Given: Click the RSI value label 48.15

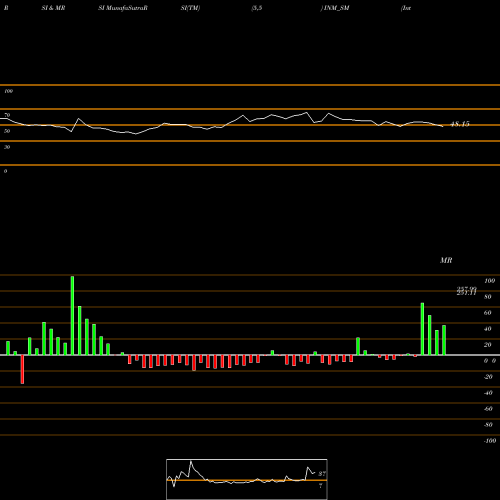Looking at the screenshot, I should [x=460, y=124].
